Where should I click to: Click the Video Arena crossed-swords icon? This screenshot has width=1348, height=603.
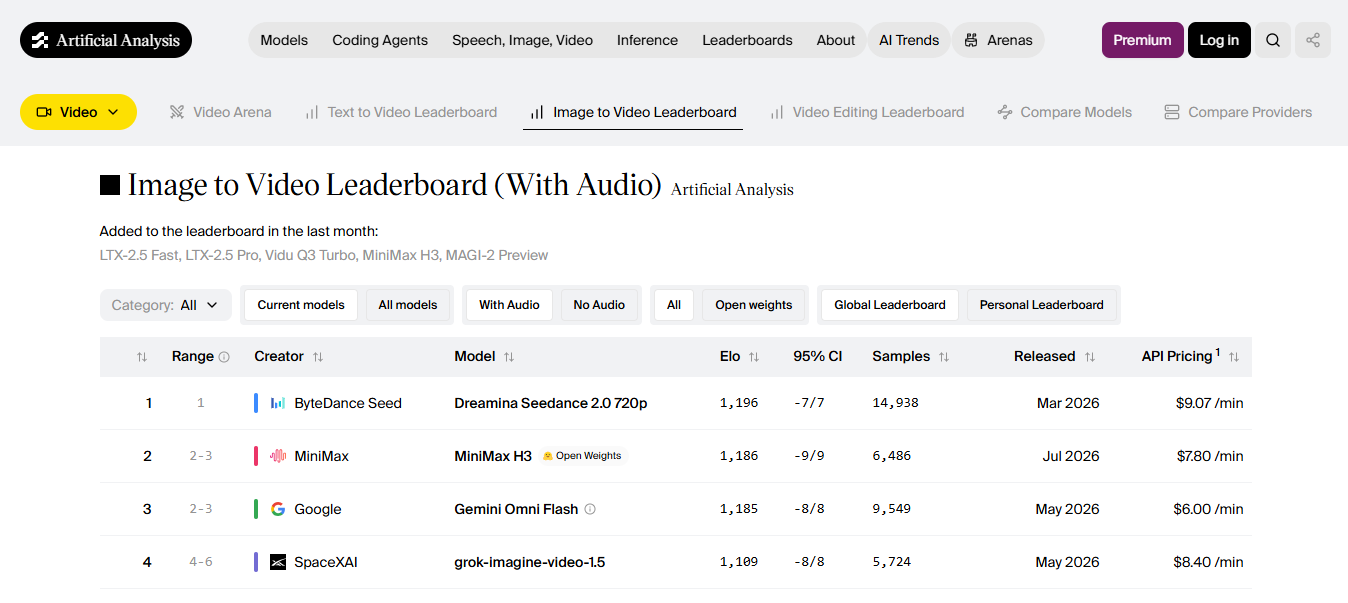[x=177, y=112]
